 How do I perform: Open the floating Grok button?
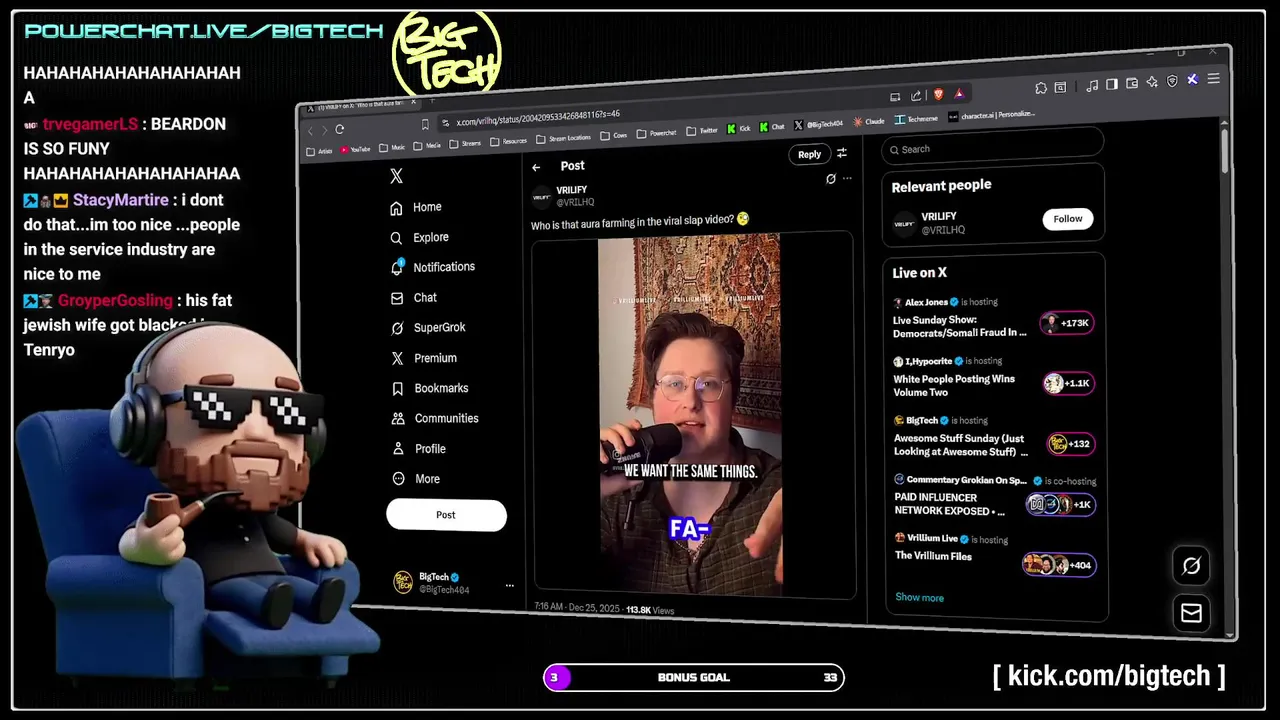1191,566
